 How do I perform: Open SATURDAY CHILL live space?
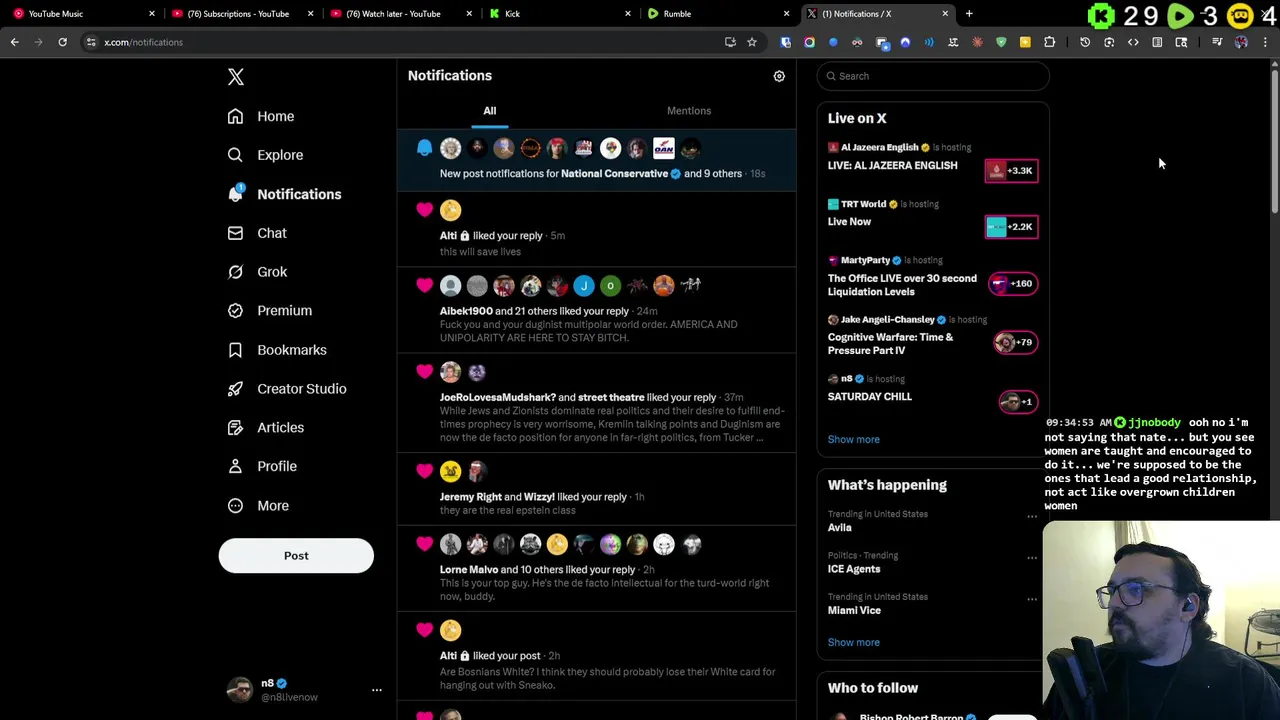click(870, 396)
